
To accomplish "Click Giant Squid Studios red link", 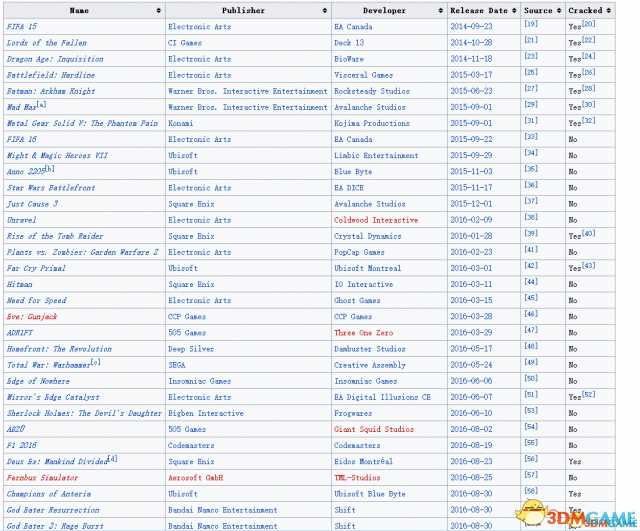I will [x=374, y=428].
